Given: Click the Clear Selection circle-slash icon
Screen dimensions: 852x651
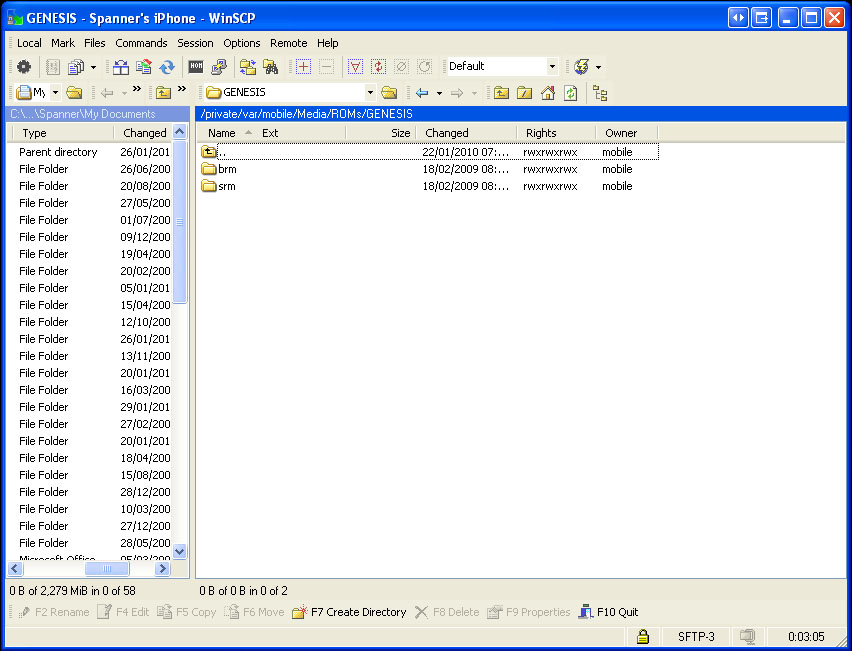Looking at the screenshot, I should [401, 67].
